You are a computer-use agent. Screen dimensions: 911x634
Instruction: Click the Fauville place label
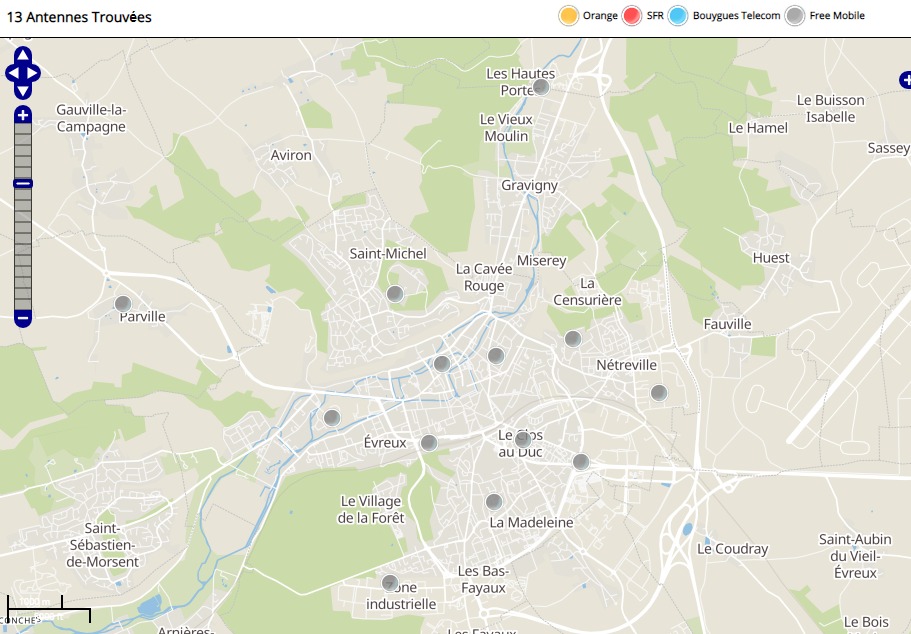pos(727,324)
